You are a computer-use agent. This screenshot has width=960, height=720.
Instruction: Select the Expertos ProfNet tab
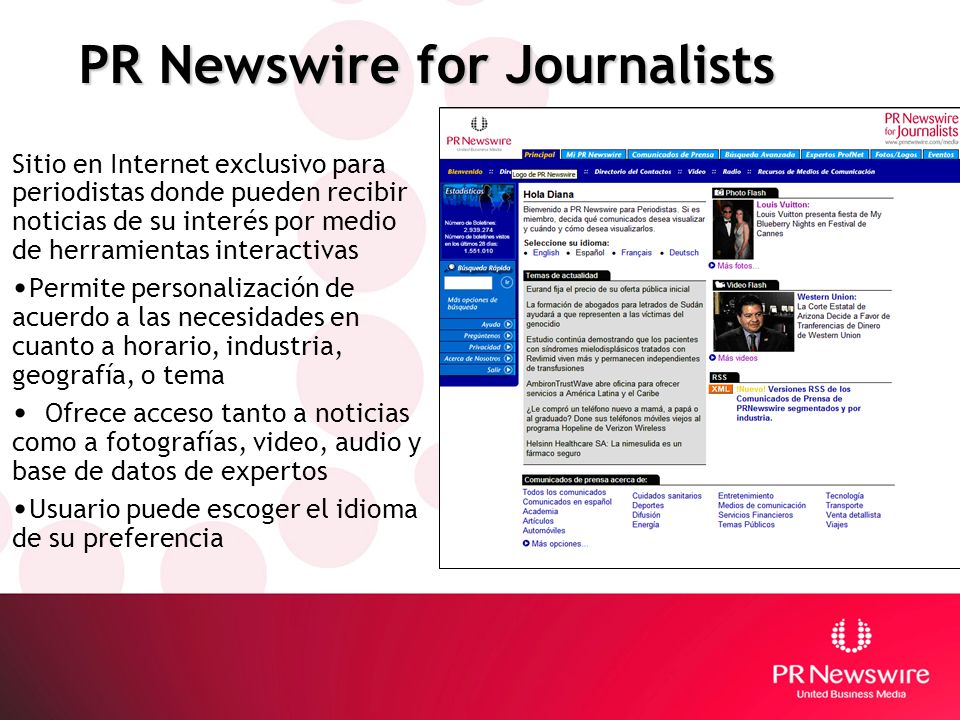point(835,155)
